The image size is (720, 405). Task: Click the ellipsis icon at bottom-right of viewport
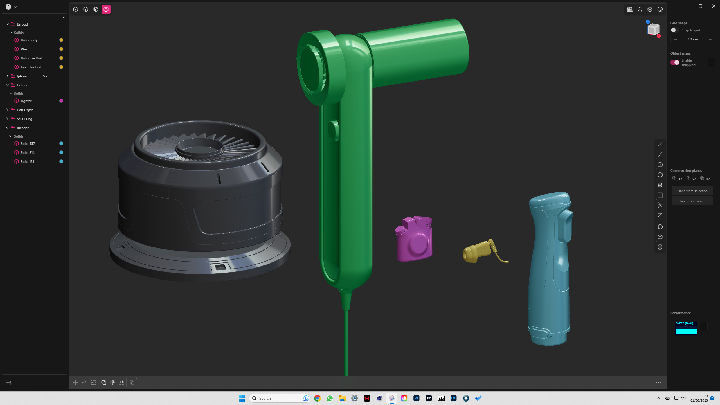coord(658,382)
